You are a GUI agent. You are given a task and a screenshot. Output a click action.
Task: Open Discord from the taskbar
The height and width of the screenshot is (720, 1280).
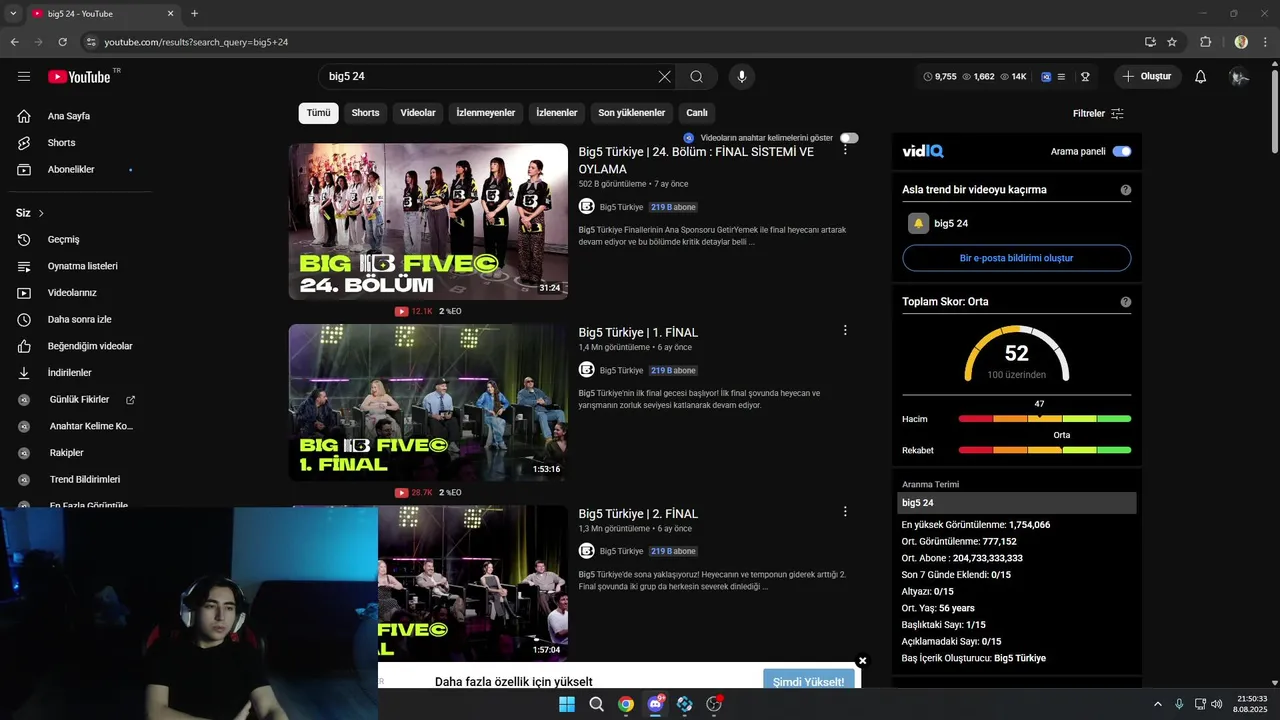(x=656, y=704)
